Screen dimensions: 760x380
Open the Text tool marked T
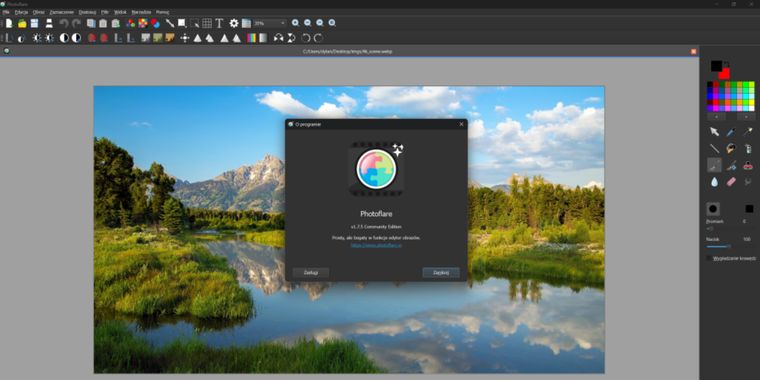pyautogui.click(x=219, y=23)
